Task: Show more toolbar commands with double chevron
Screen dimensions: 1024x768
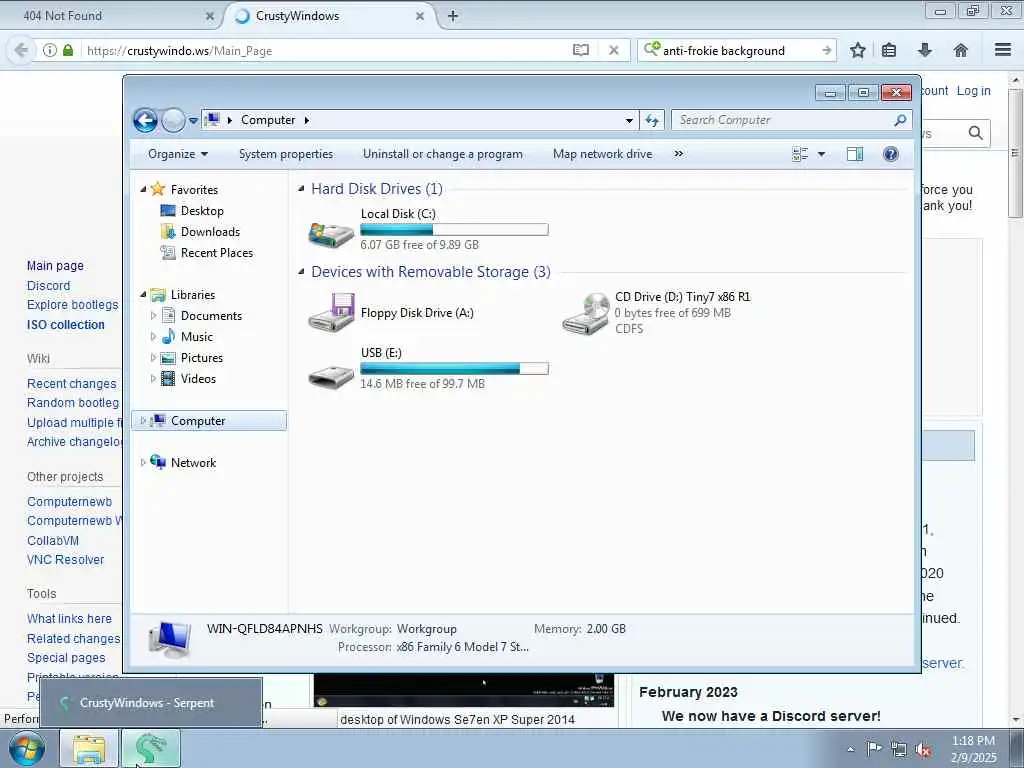Action: [679, 154]
